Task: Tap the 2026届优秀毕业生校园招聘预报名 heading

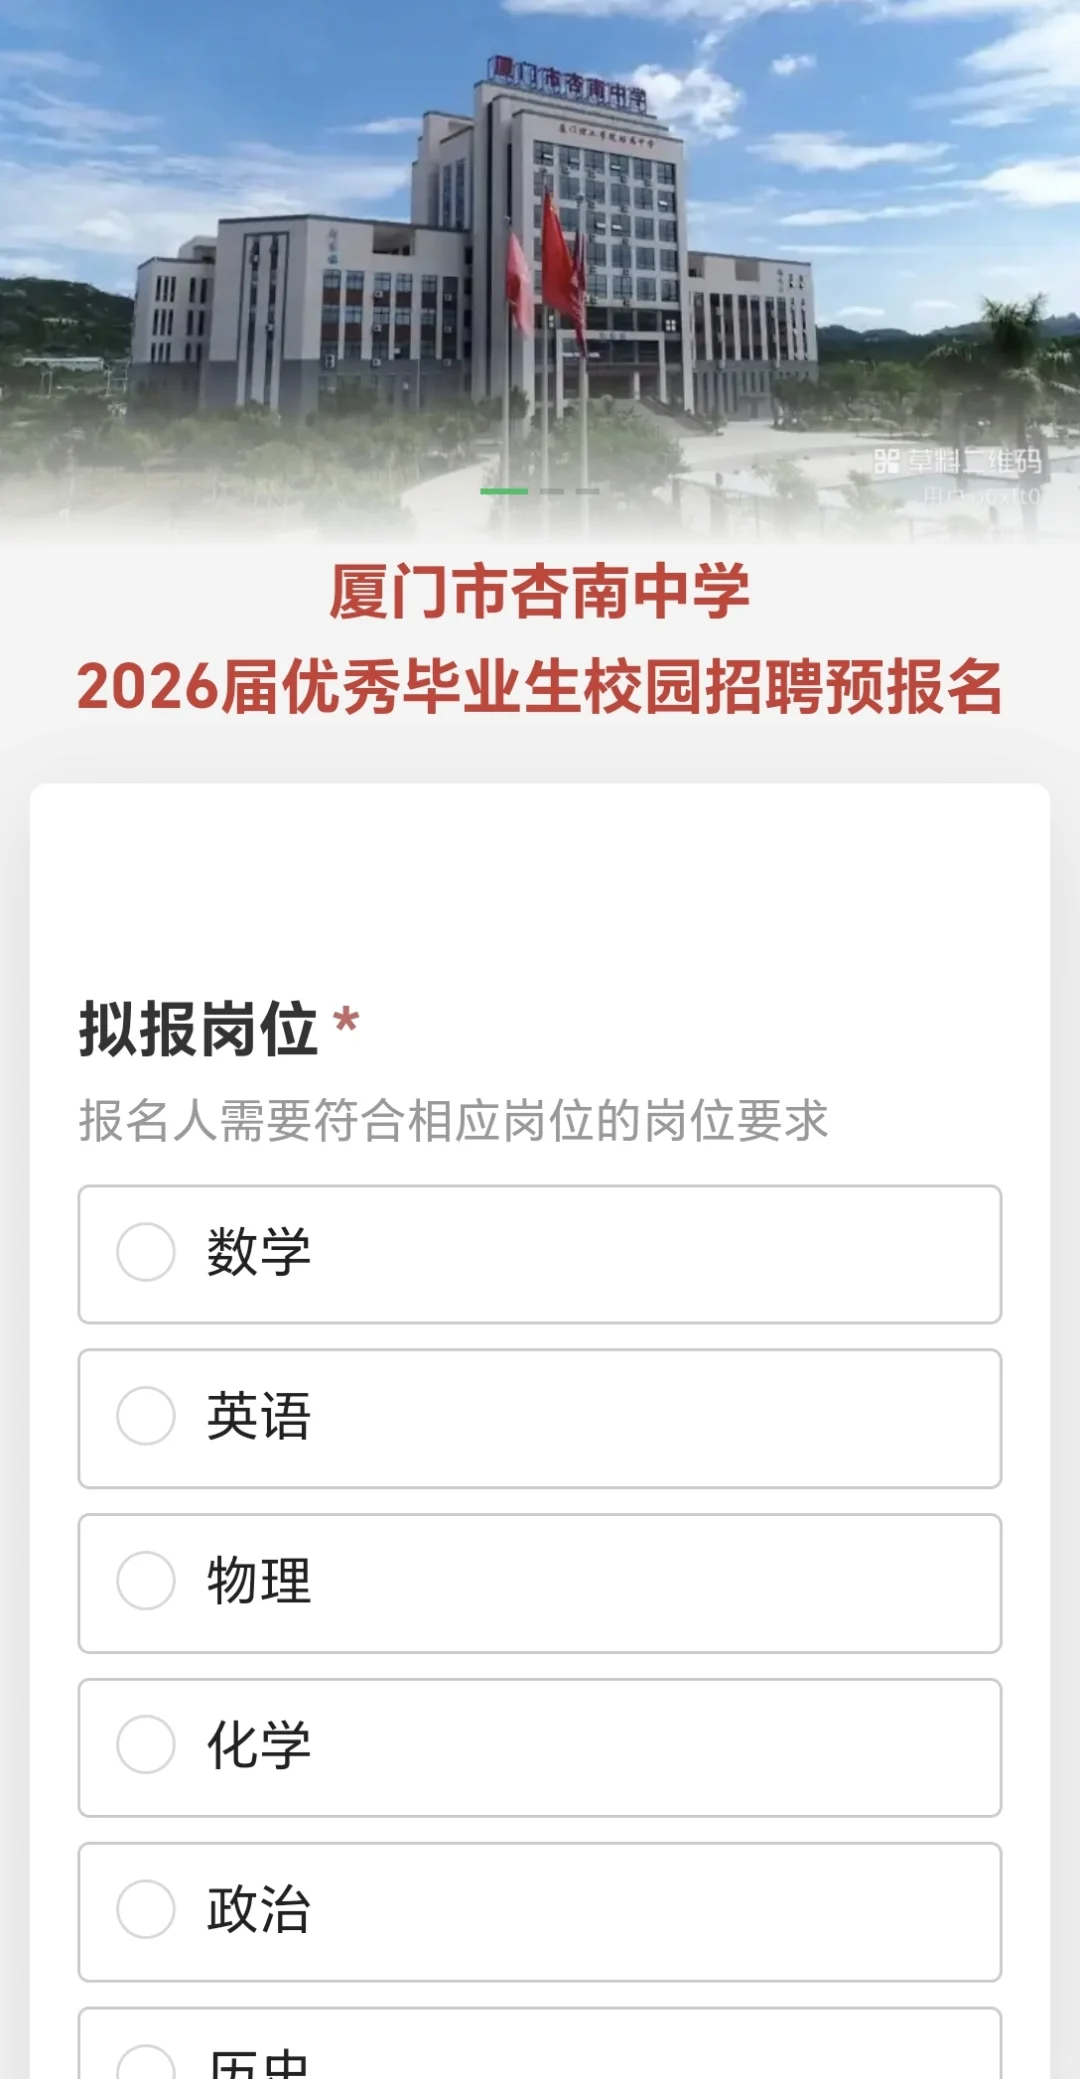Action: [x=540, y=687]
